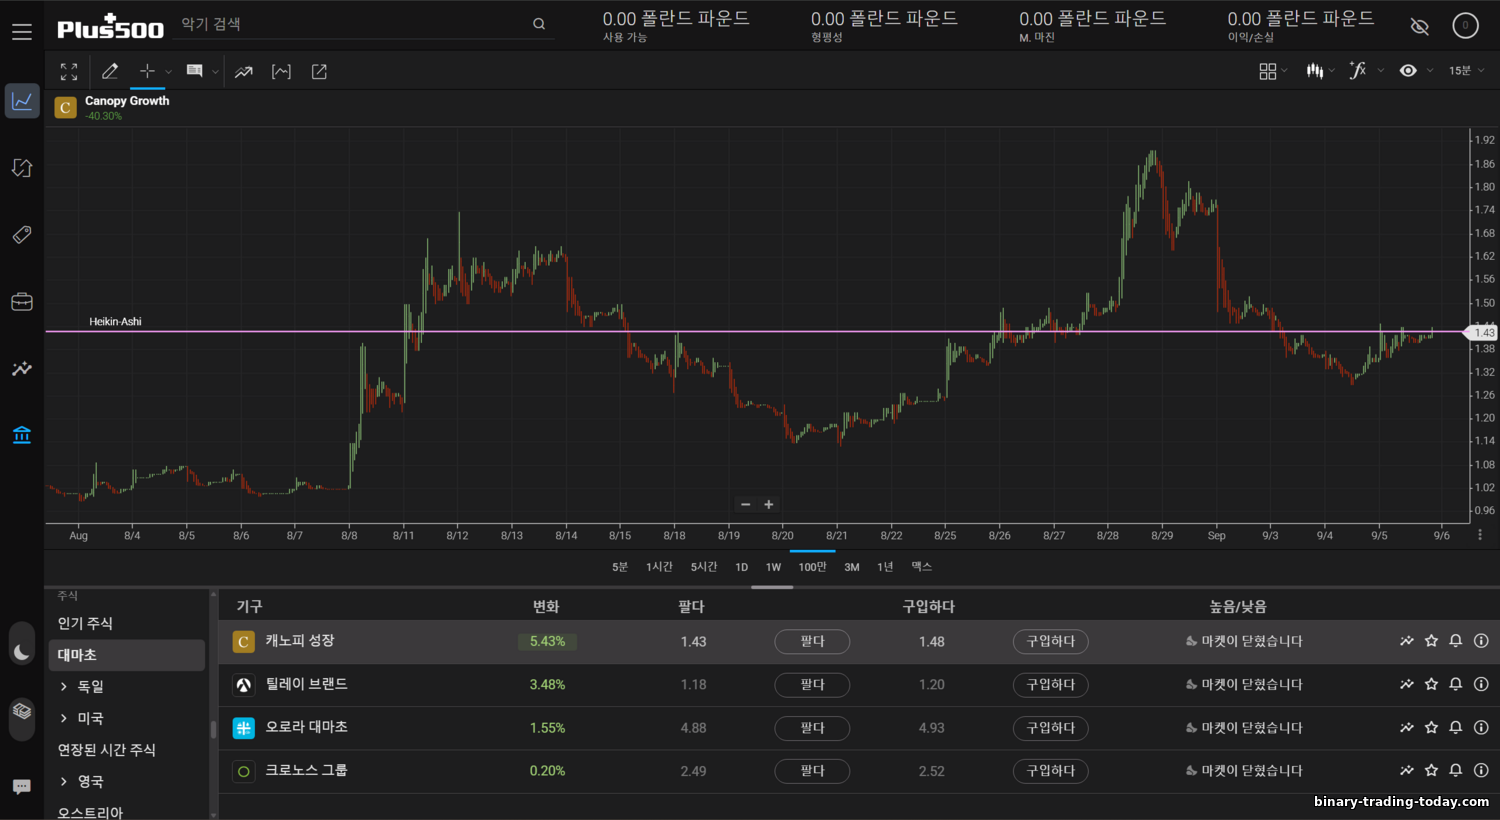Click the fullscreen chart icon

[x=69, y=71]
